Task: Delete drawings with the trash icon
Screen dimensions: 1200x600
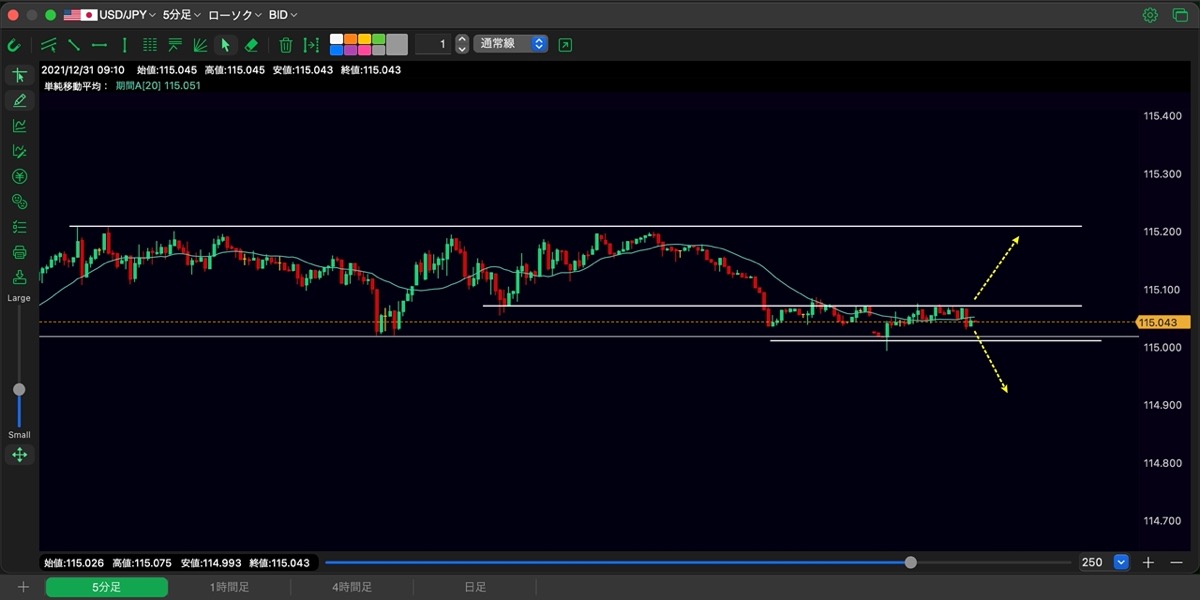Action: coord(286,45)
